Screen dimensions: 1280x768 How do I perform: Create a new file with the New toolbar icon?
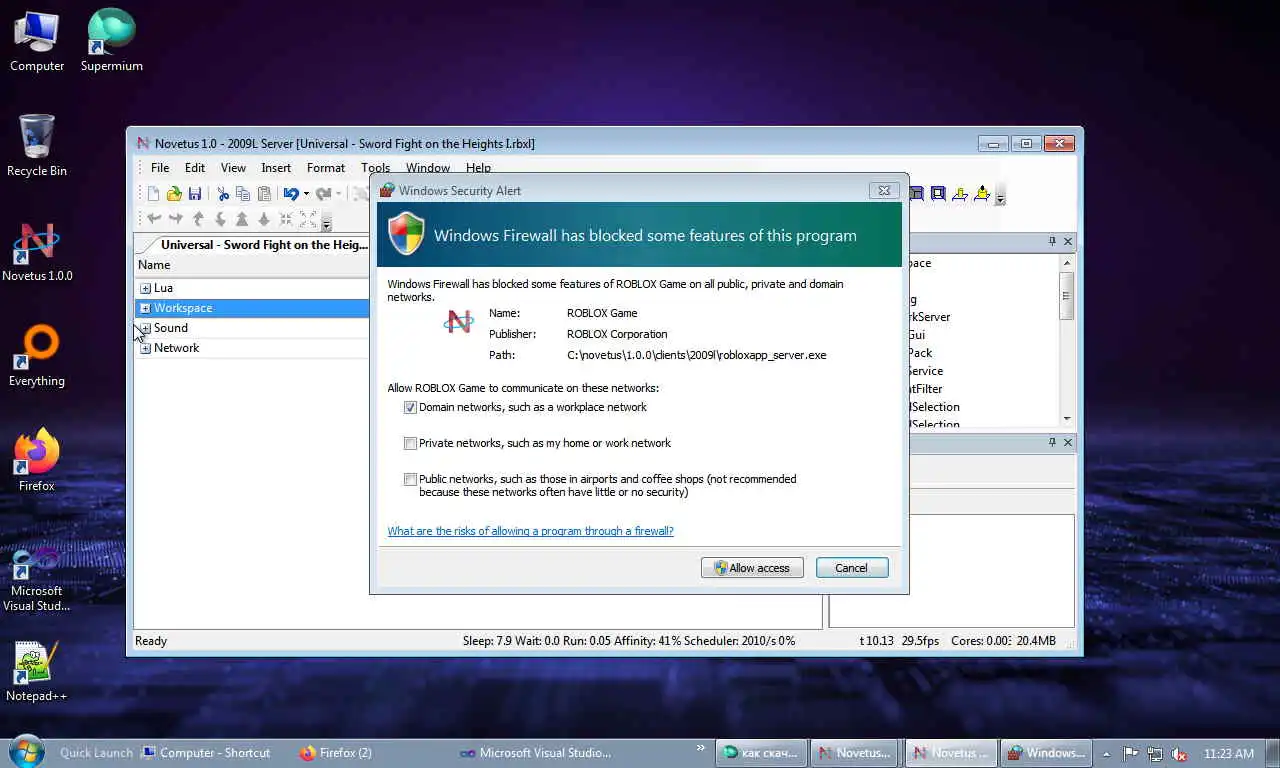coord(153,194)
